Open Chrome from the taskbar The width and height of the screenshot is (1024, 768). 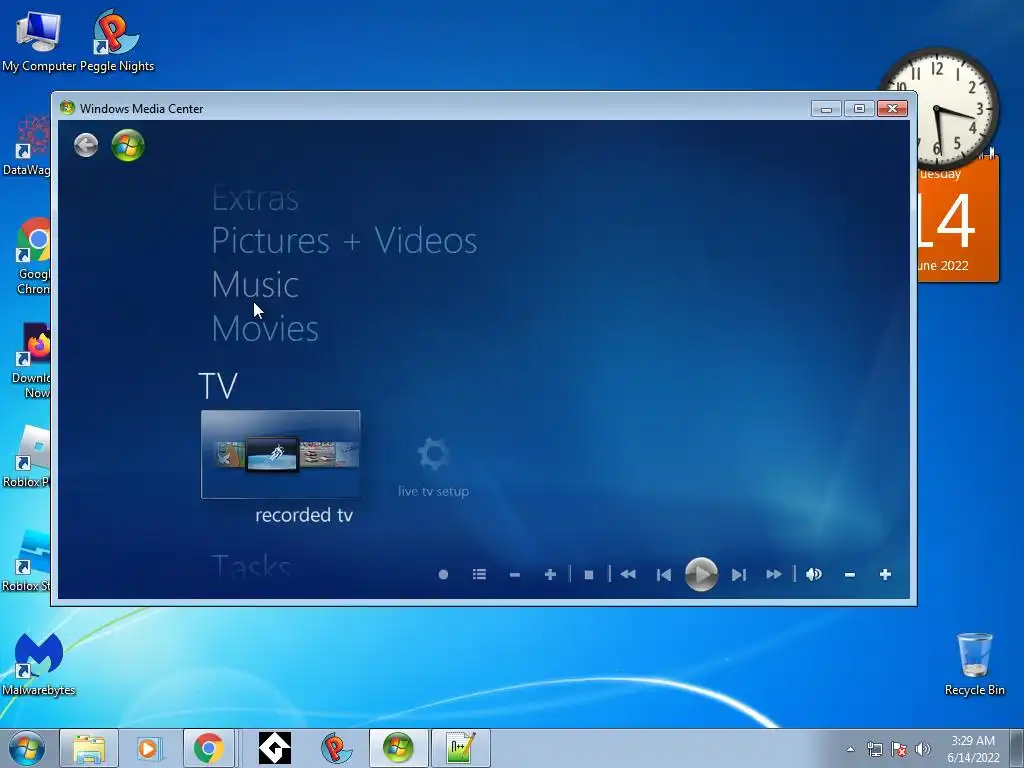click(208, 748)
